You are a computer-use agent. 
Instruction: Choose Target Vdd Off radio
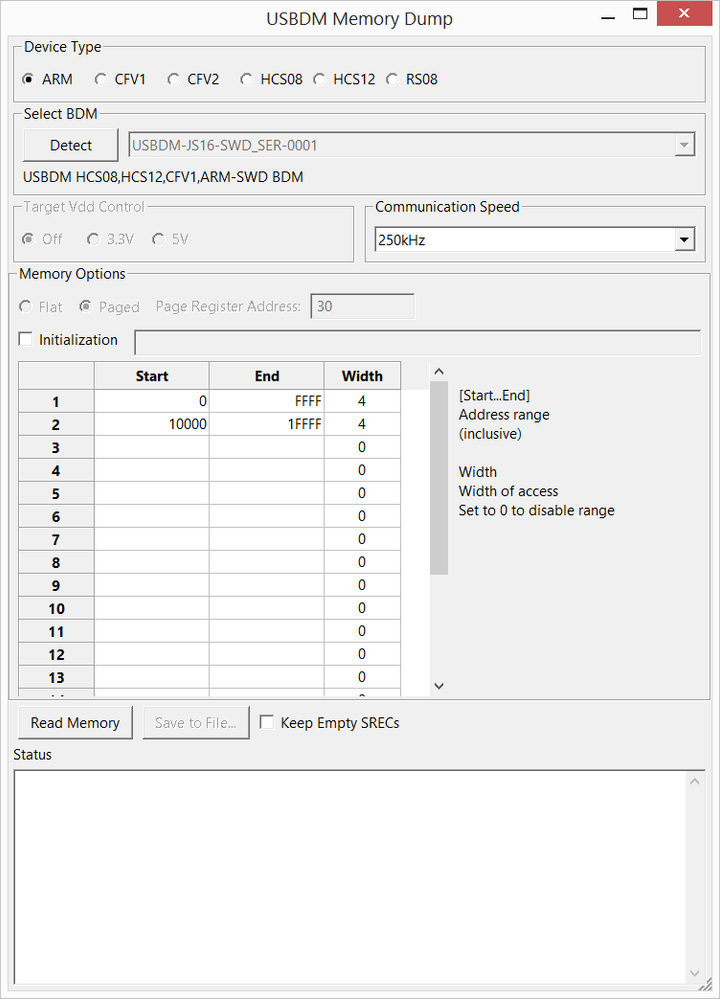(x=42, y=239)
